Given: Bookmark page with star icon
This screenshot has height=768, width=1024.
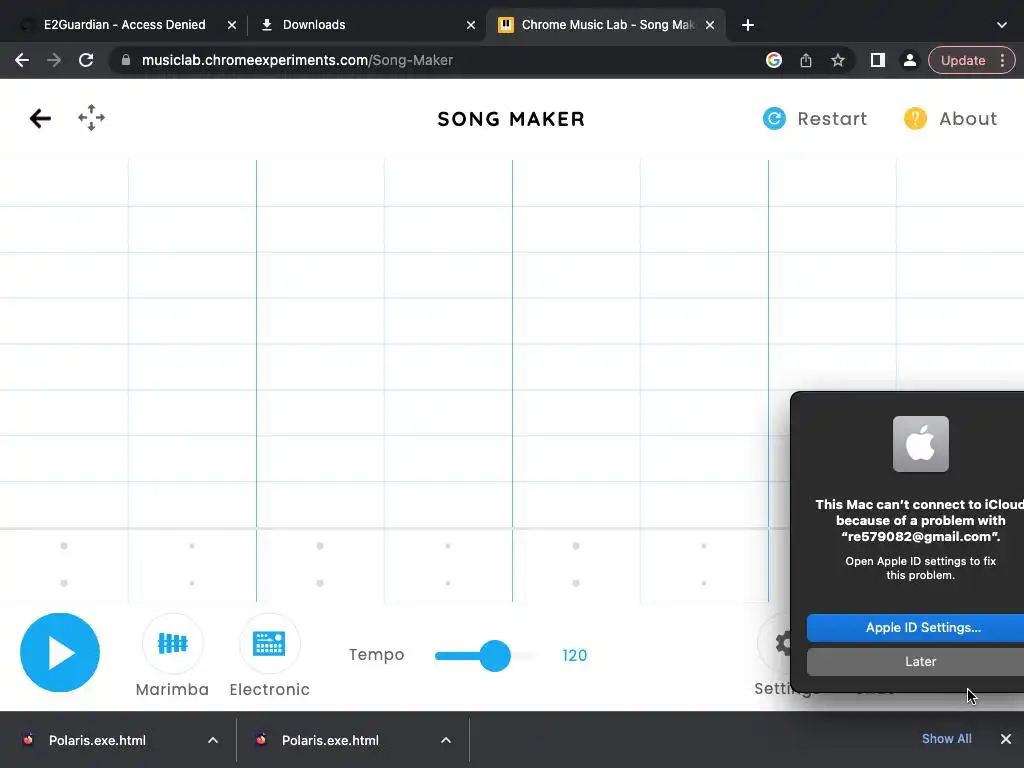Looking at the screenshot, I should click(x=838, y=60).
